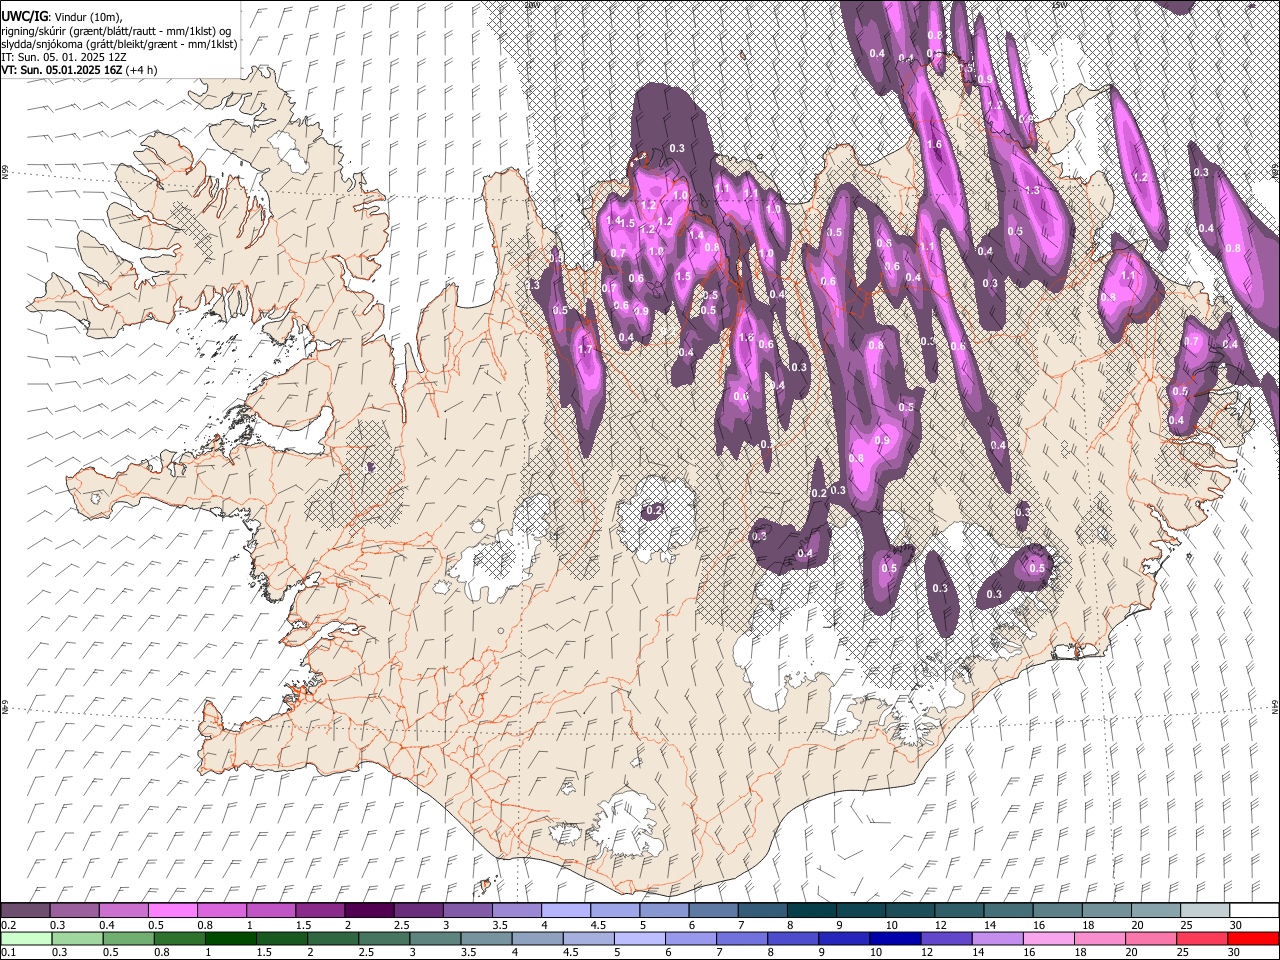
Task: Click the 'IT: Sun. 05. 01. 2025 12Z' line
Action: [64, 57]
